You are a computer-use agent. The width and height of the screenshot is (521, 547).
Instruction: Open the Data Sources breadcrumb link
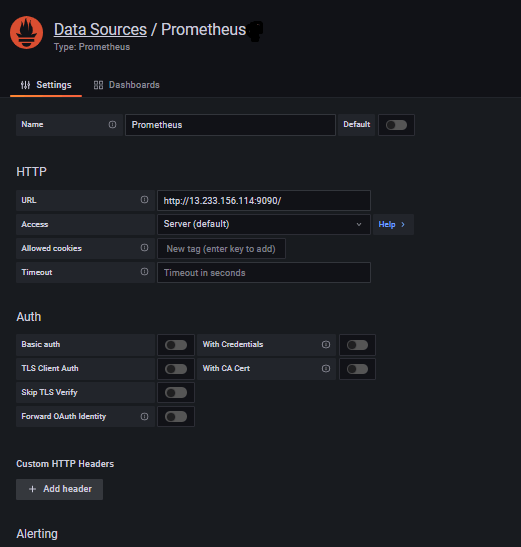pos(100,29)
